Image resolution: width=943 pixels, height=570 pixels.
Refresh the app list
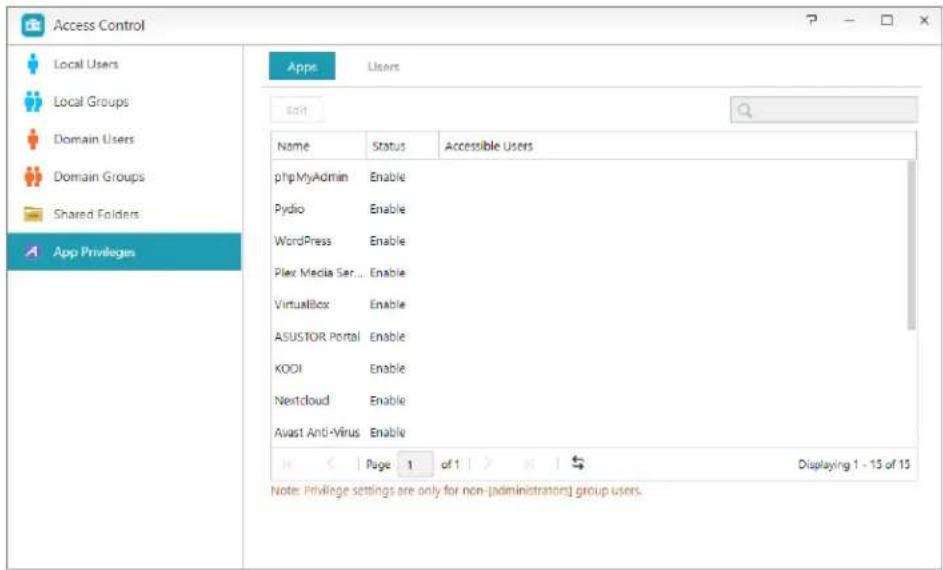pos(577,464)
